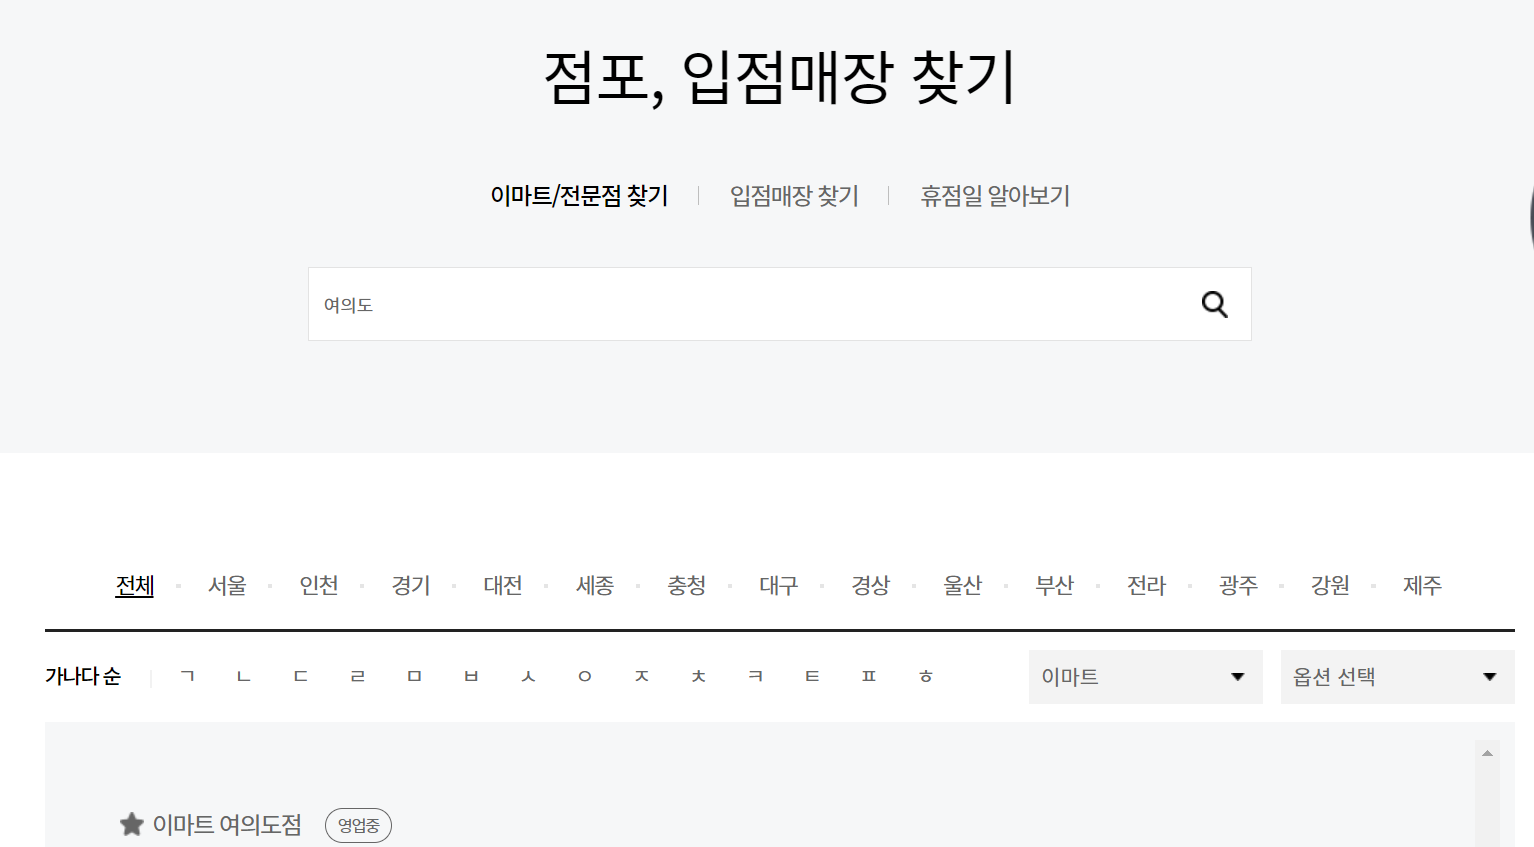Select consonant ㅍ in alphabetical filter
The height and width of the screenshot is (847, 1534).
[x=869, y=676]
